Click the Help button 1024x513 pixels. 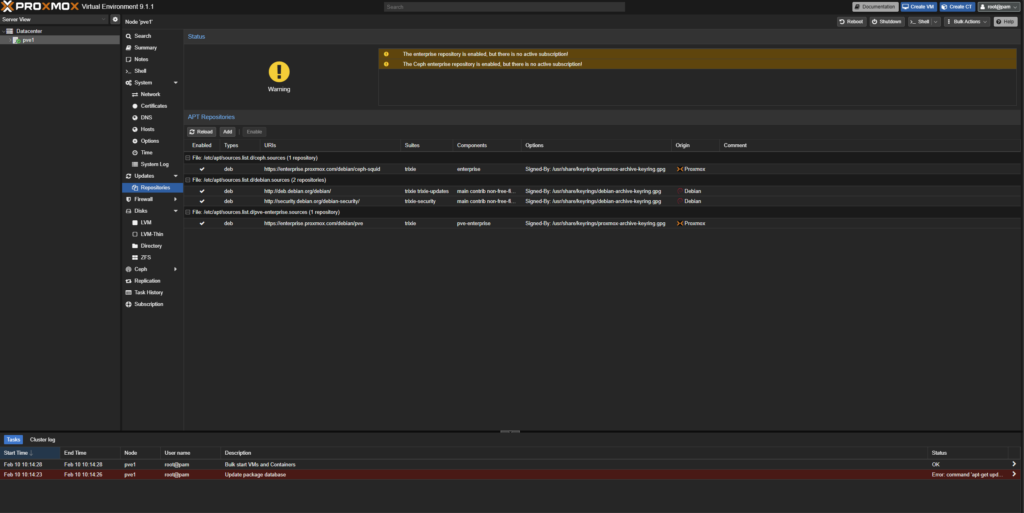coord(1005,22)
